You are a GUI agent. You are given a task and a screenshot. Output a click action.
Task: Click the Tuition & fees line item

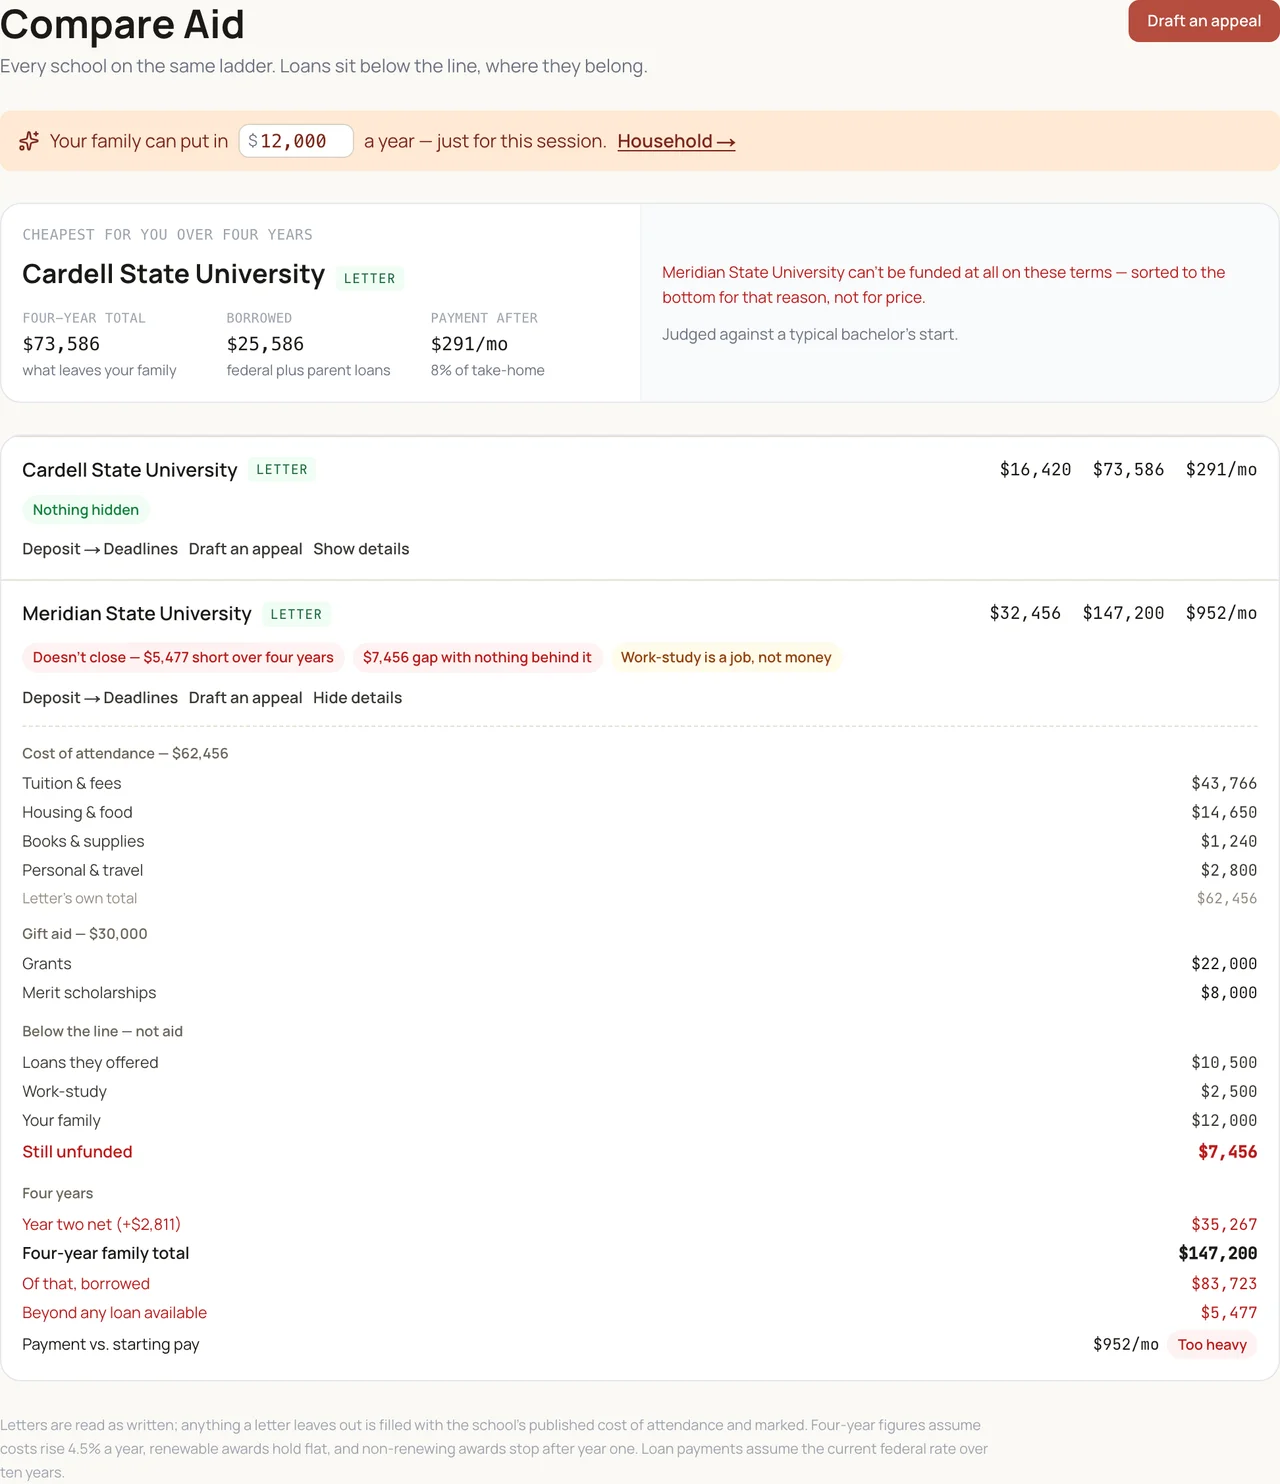click(640, 783)
